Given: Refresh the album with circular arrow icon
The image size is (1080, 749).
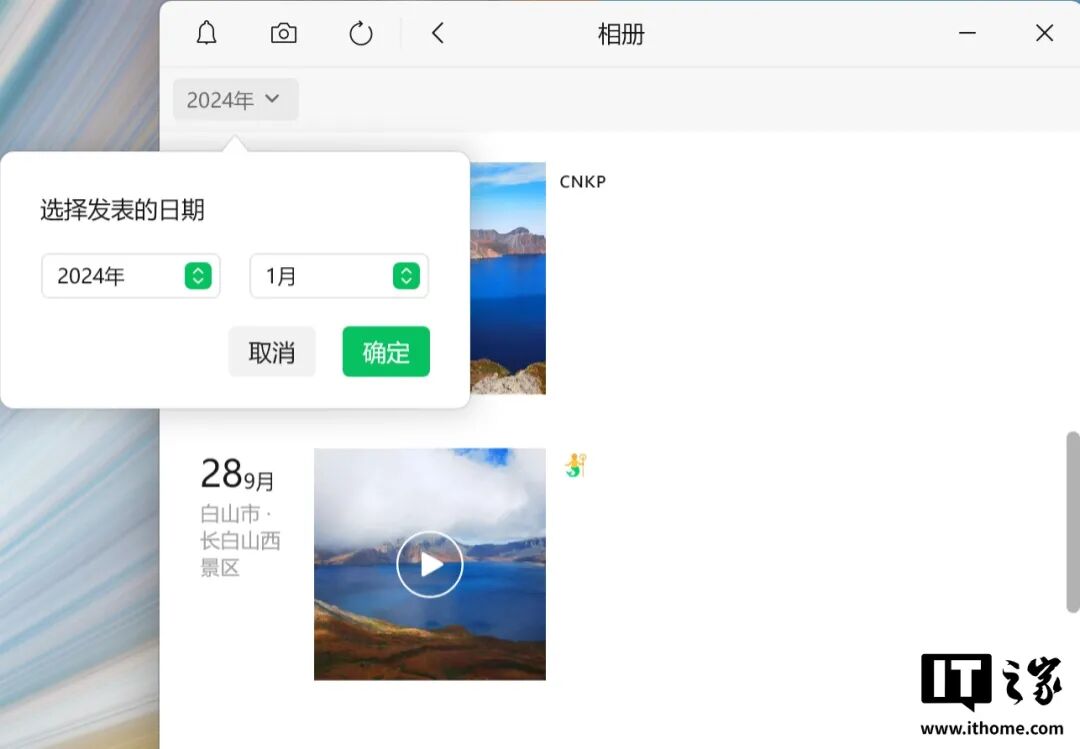Looking at the screenshot, I should pyautogui.click(x=361, y=34).
